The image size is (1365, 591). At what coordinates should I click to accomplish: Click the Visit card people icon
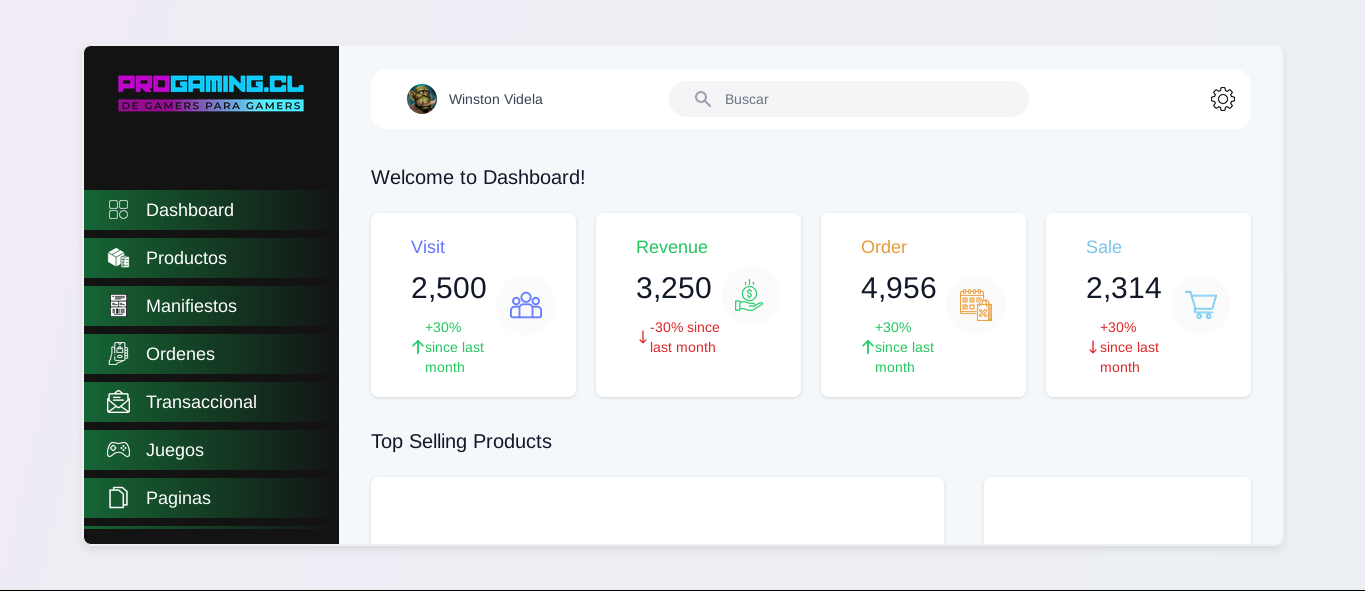[525, 305]
